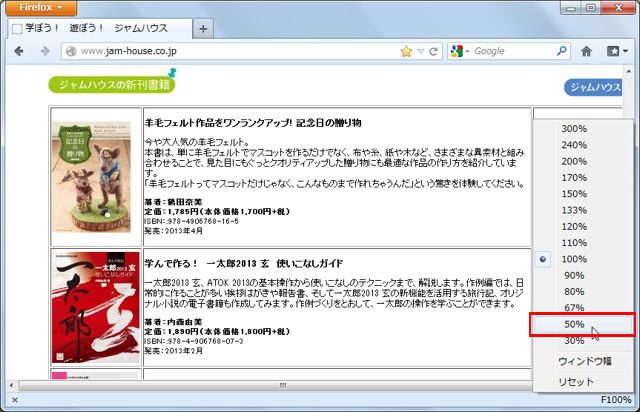Click the site identity globe icon

click(71, 51)
